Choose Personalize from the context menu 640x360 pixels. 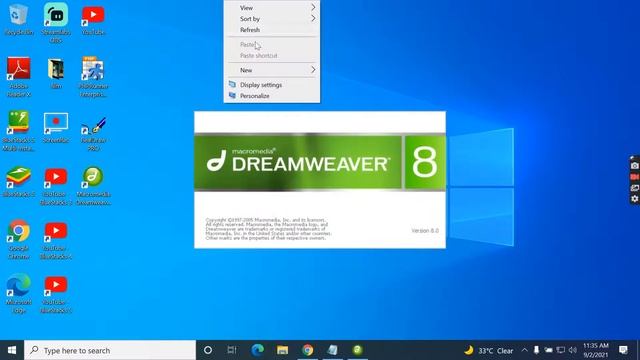[272, 96]
